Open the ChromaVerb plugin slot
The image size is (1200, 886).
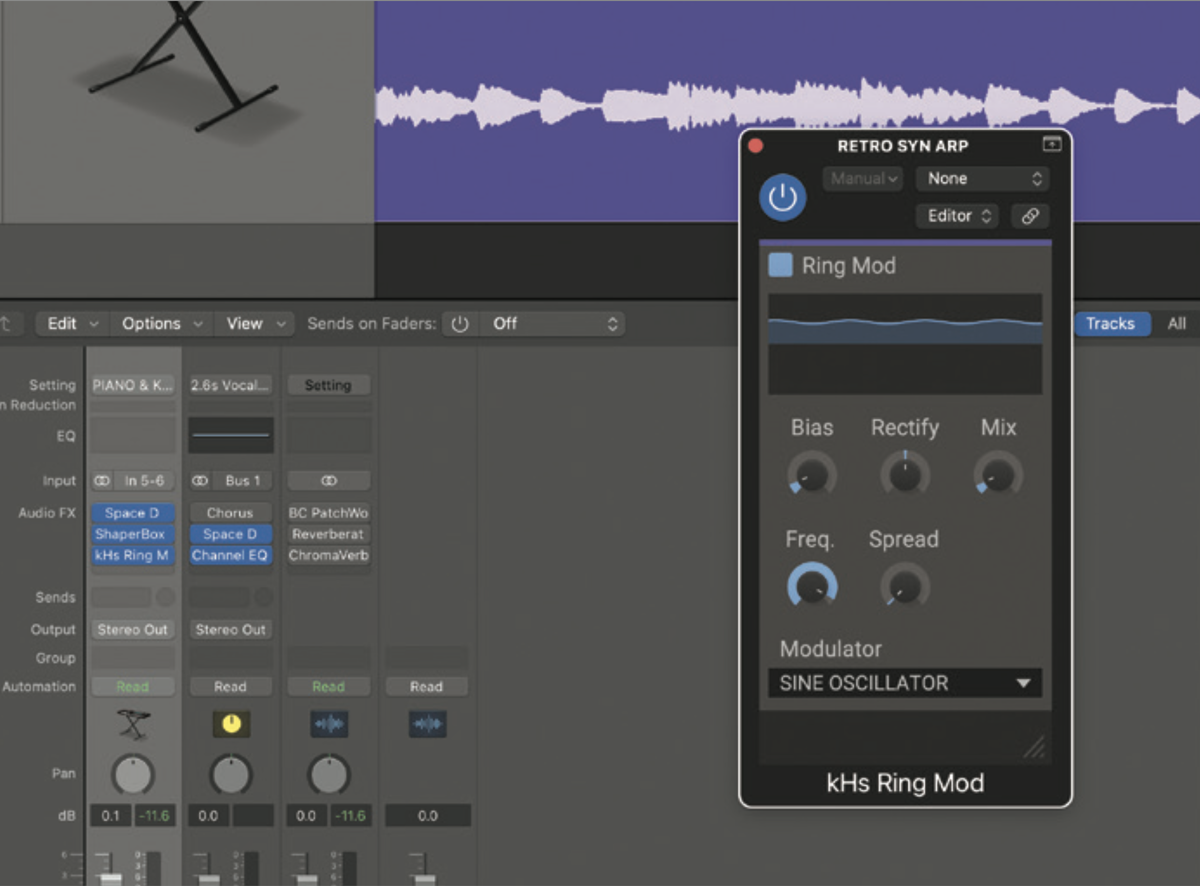click(328, 555)
